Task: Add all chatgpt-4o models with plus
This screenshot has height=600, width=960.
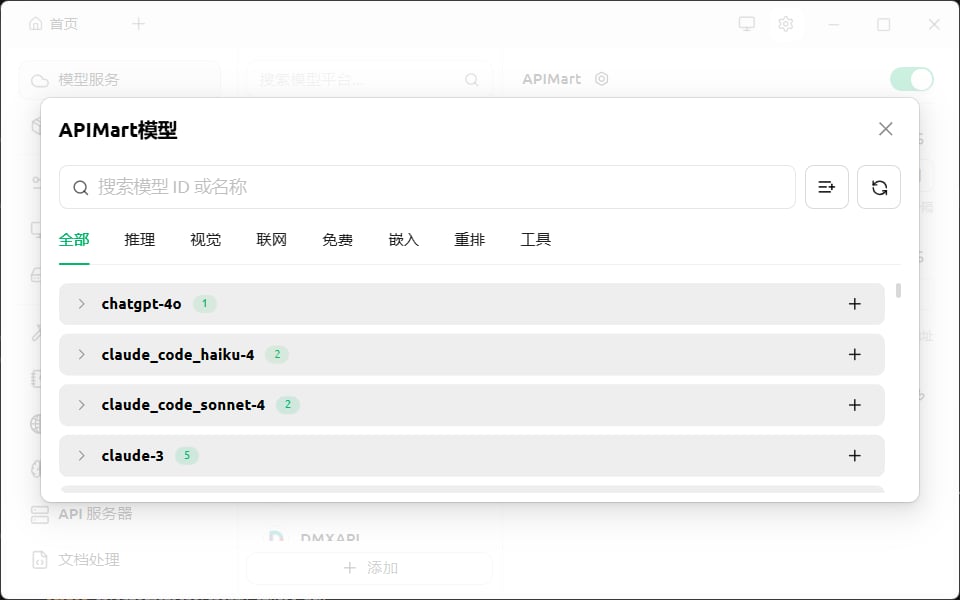Action: coord(855,304)
